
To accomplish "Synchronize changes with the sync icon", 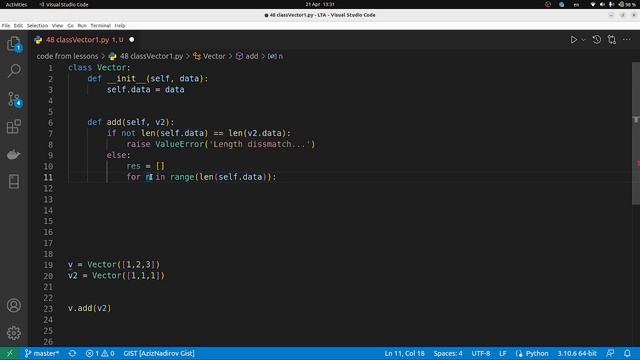I will click(x=72, y=353).
